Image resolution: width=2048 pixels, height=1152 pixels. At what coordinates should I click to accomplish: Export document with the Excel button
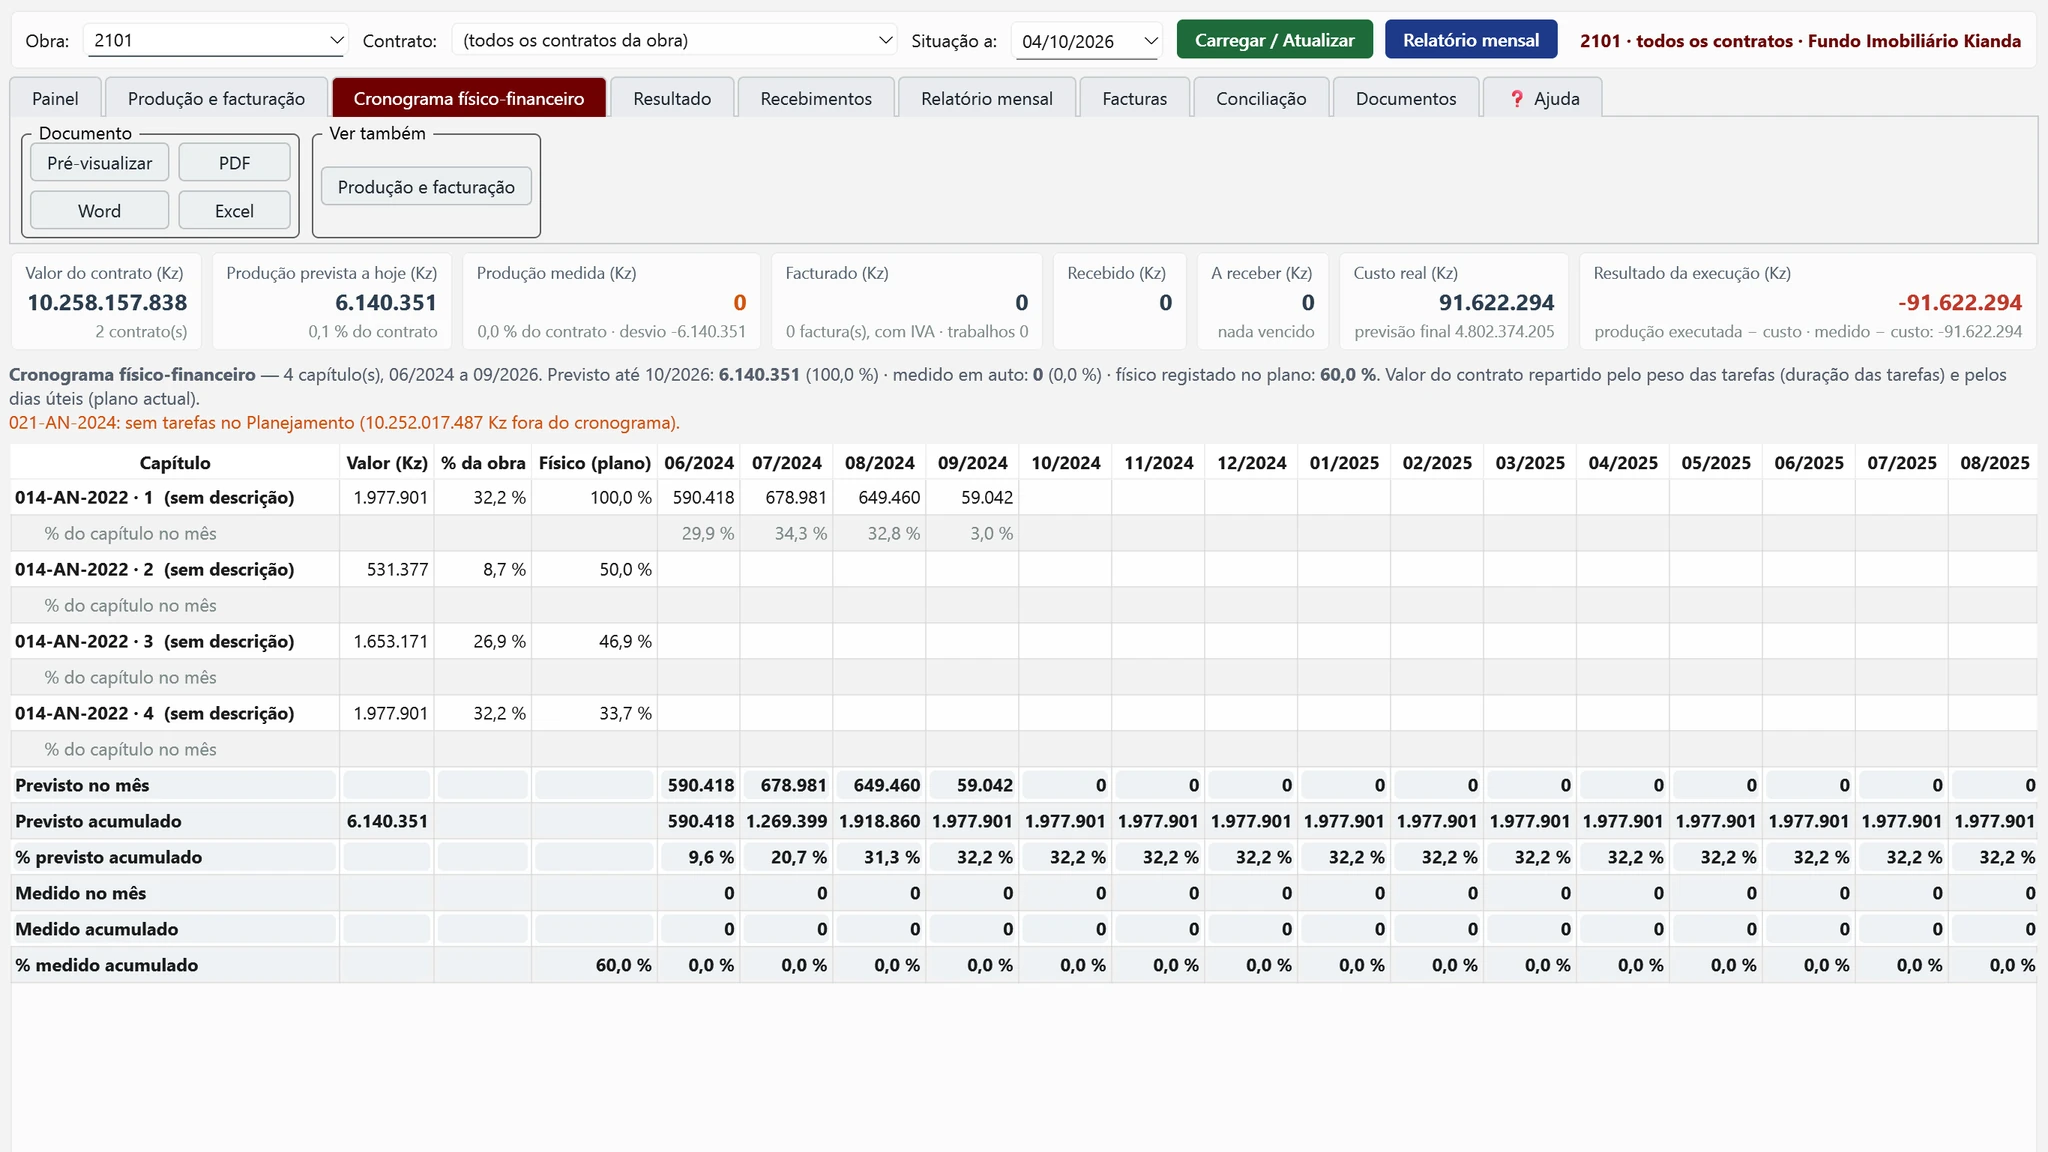click(x=235, y=211)
